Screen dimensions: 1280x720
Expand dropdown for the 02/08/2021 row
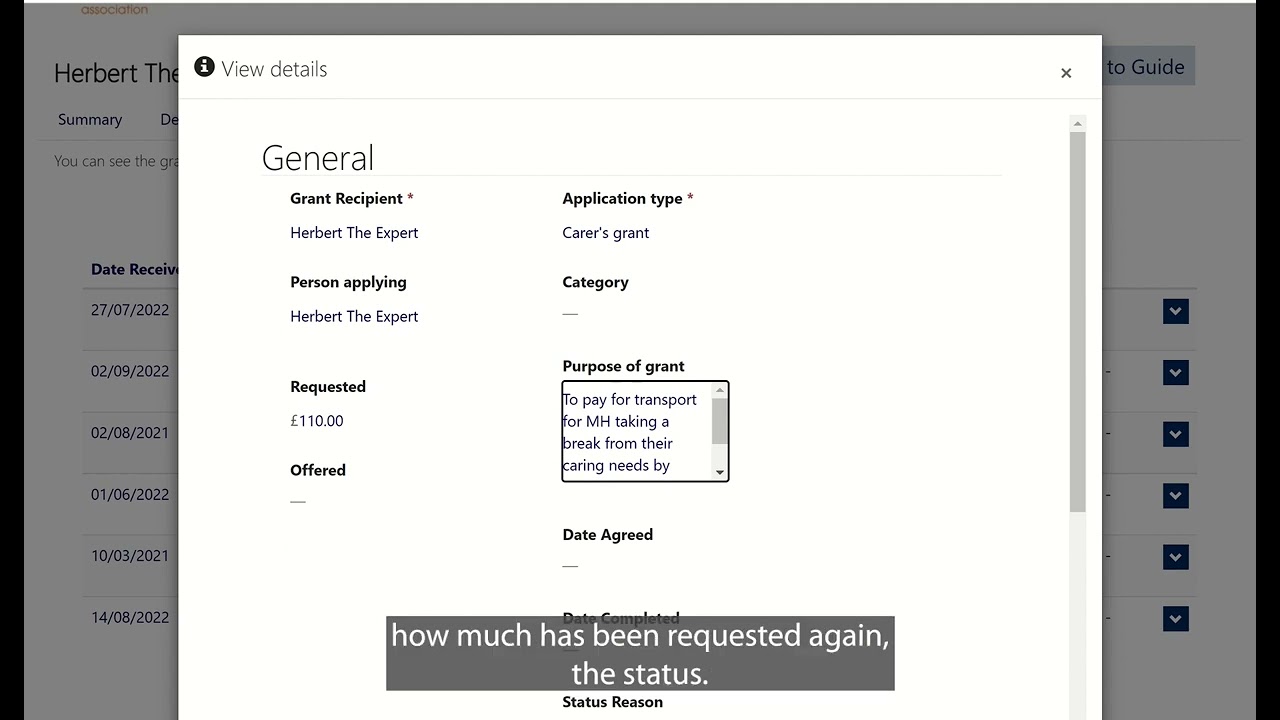1175,434
